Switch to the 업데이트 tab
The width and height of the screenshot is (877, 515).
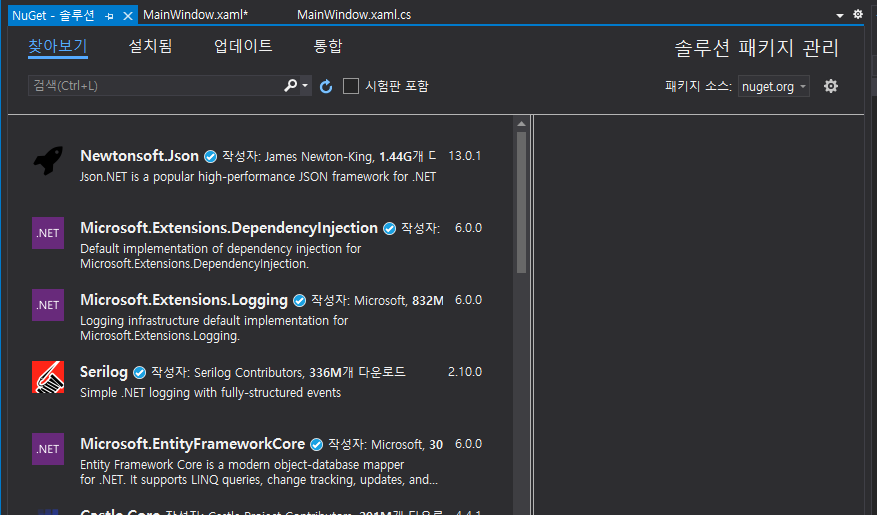[x=243, y=46]
